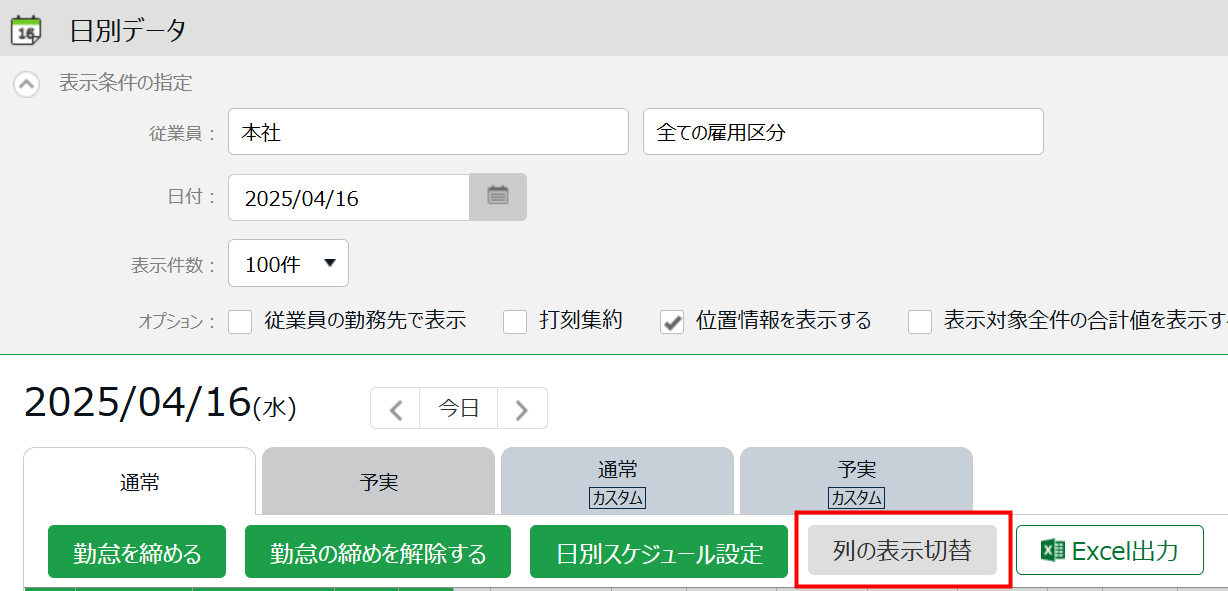Select the 通常 カスタム tab
Viewport: 1228px width, 591px height.
[x=617, y=482]
